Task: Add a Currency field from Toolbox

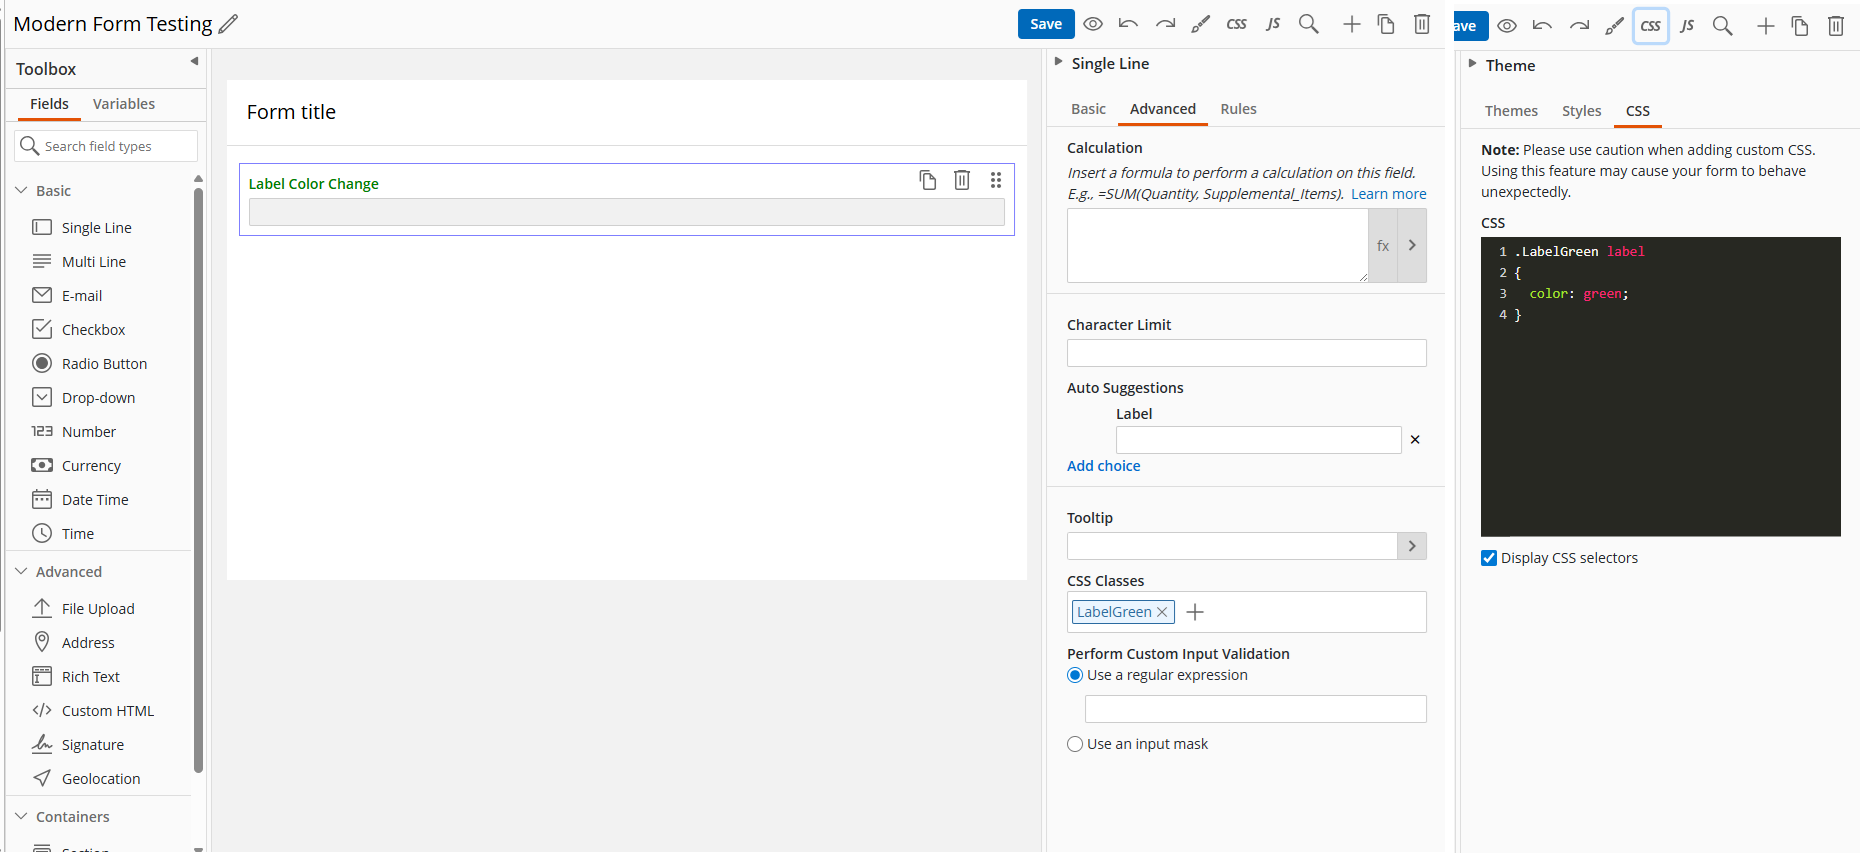Action: (x=91, y=466)
